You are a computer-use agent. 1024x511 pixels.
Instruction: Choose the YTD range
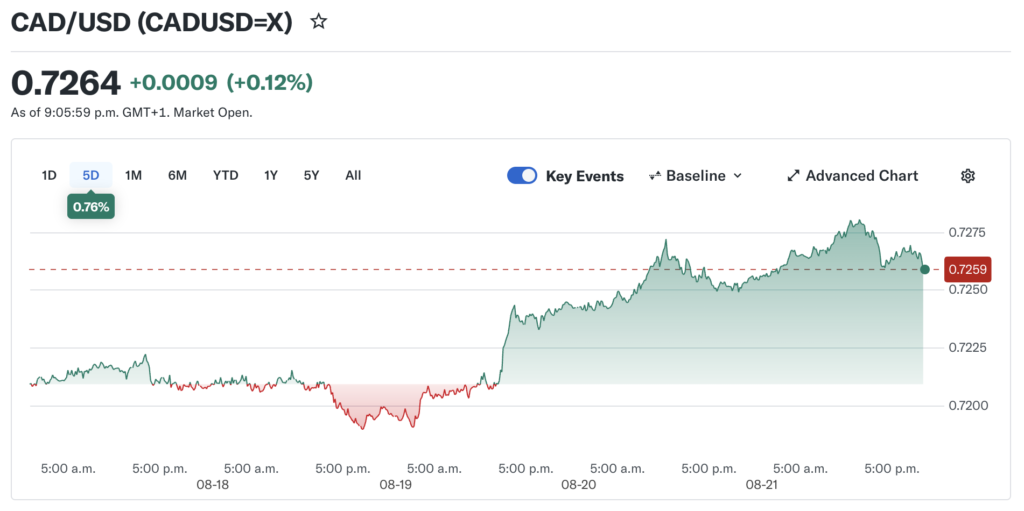[x=225, y=175]
